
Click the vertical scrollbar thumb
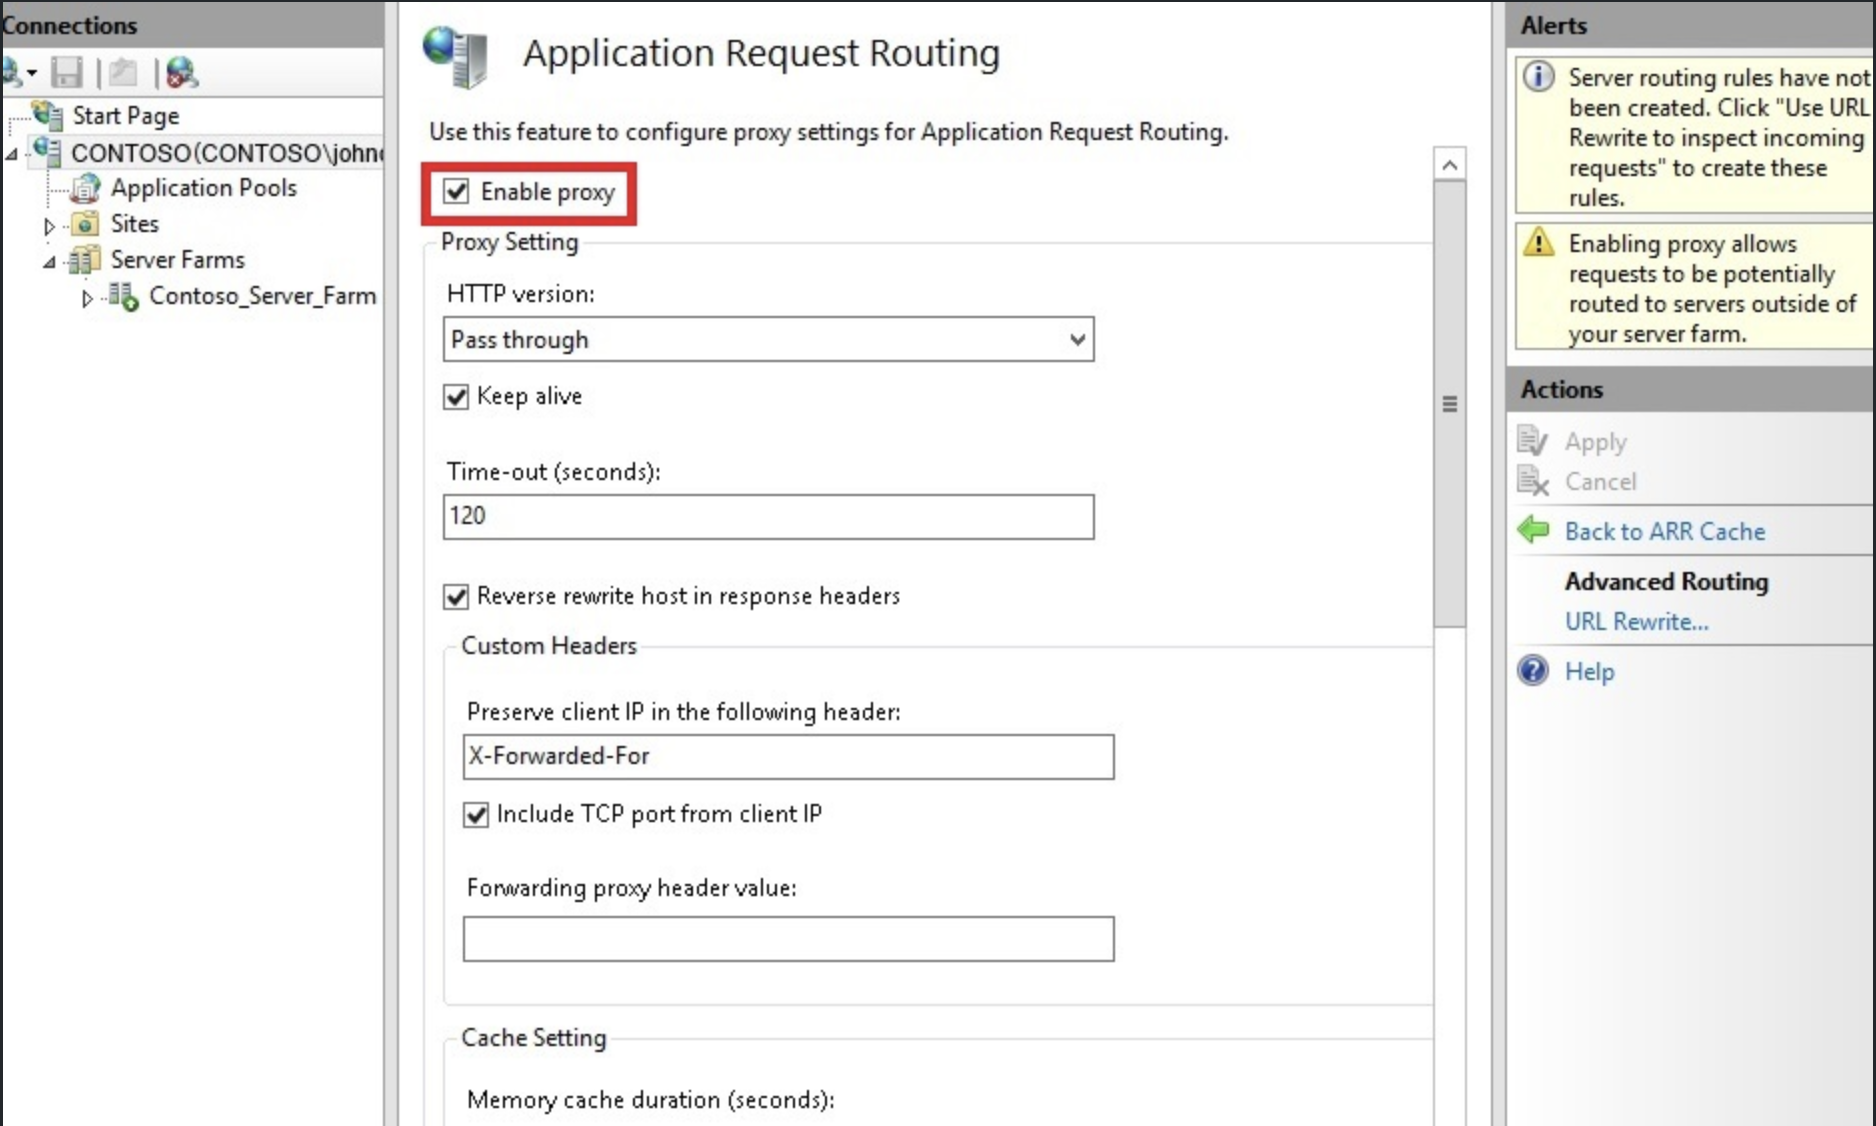(1450, 404)
